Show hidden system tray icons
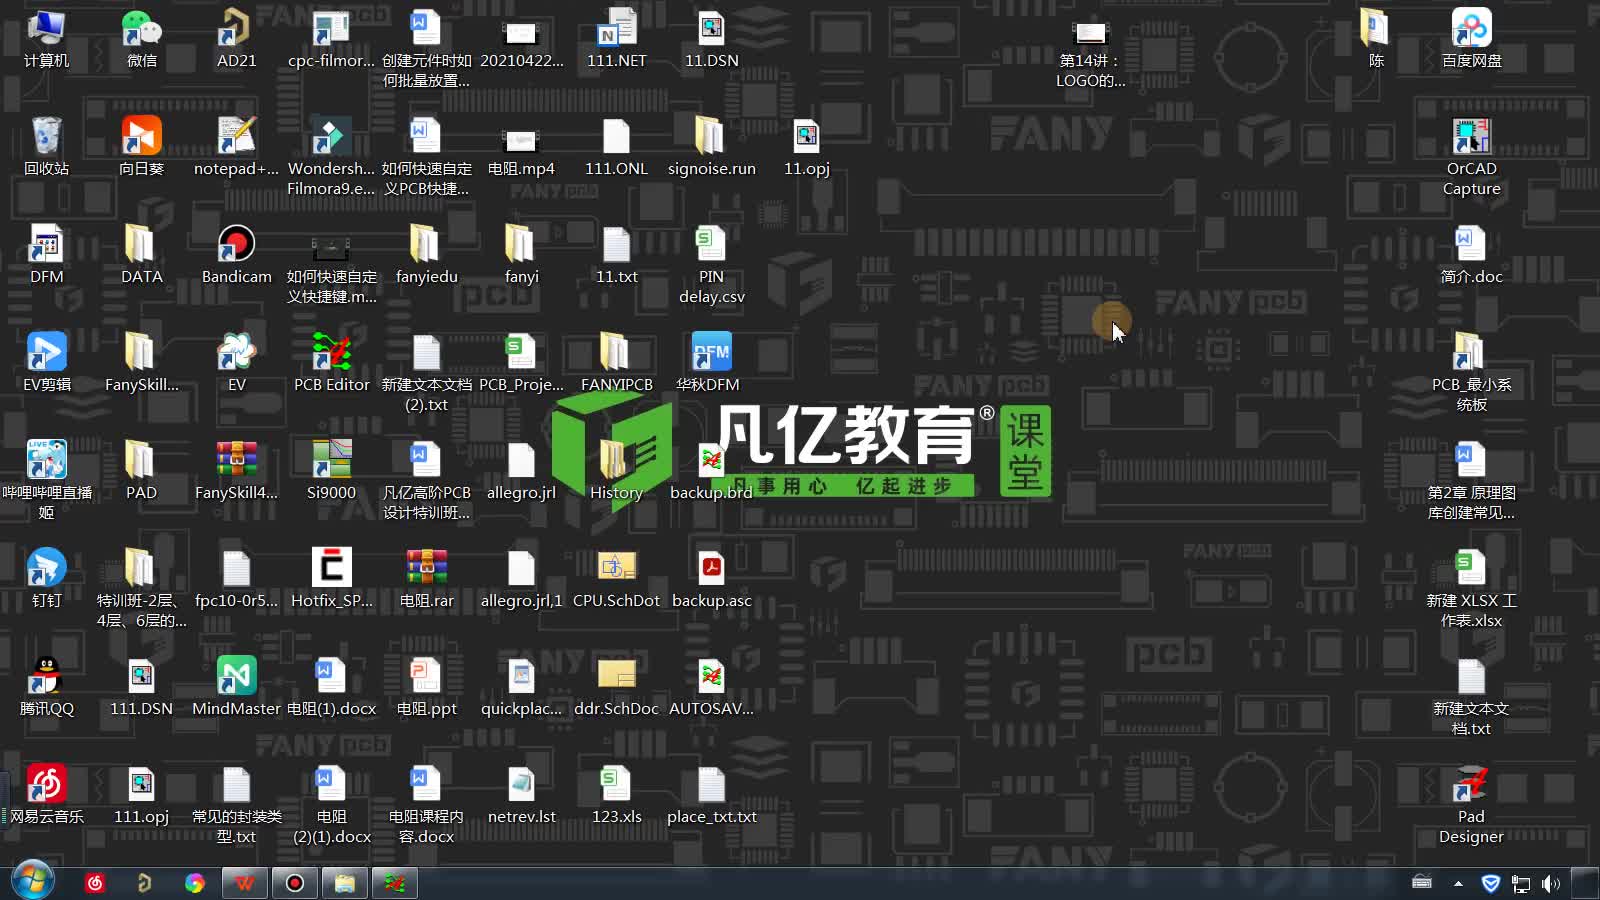This screenshot has width=1600, height=900. pos(1458,883)
